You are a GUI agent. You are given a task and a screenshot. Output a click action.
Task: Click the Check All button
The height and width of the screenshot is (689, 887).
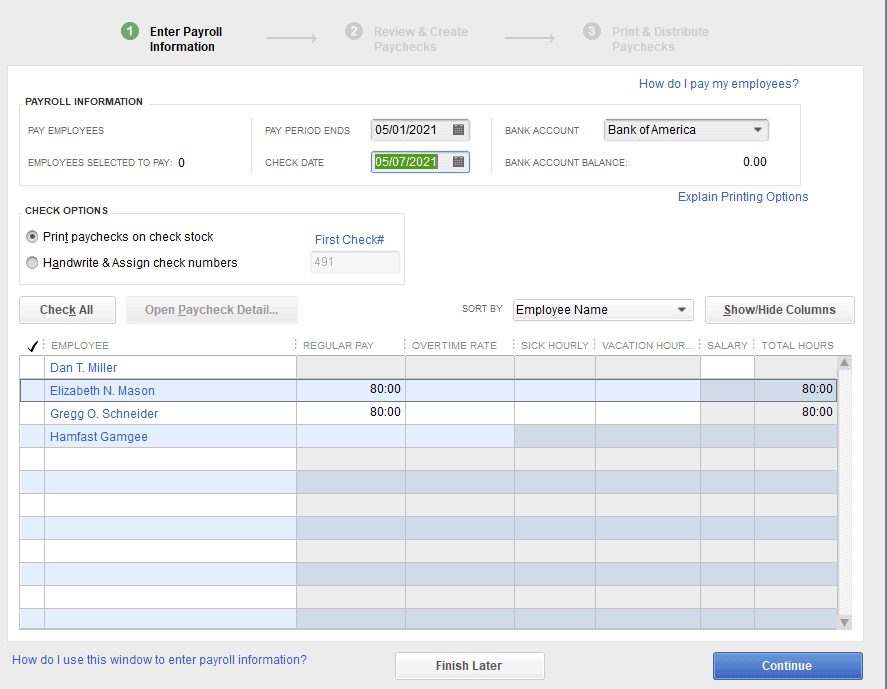point(67,310)
